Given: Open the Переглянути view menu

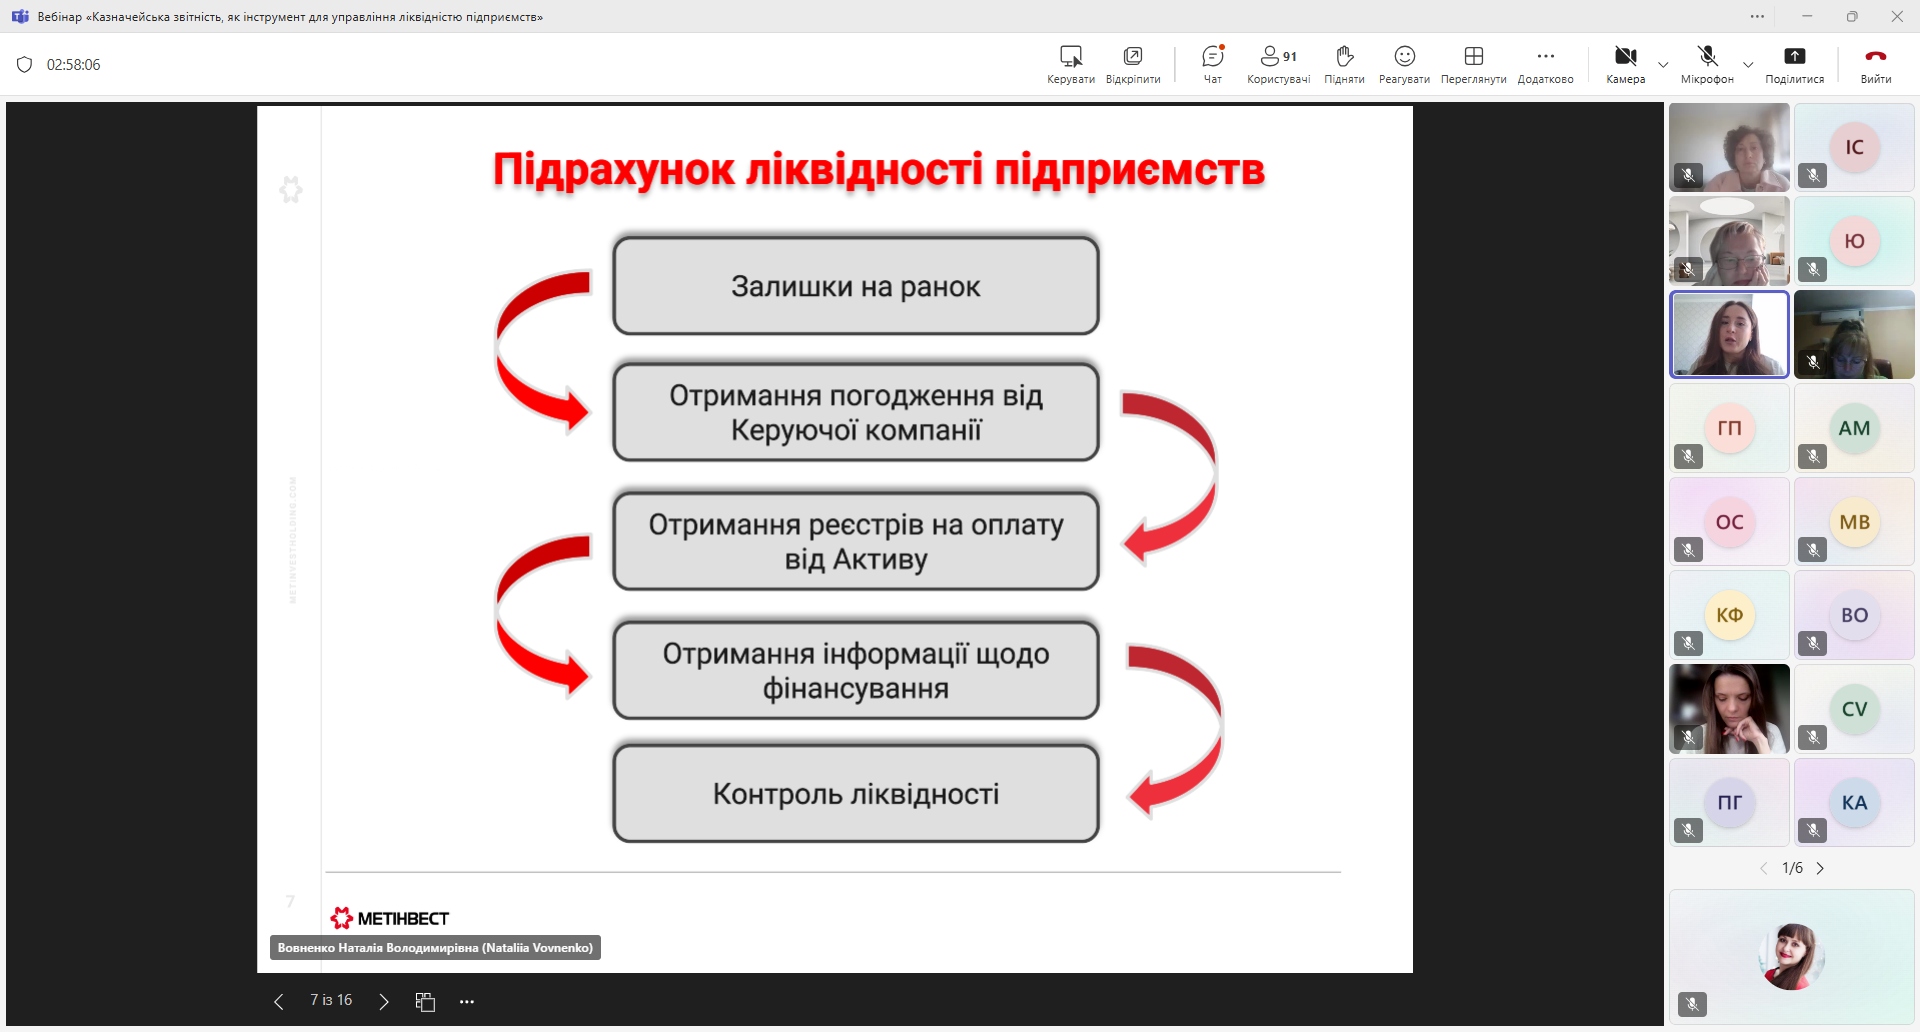Looking at the screenshot, I should click(x=1473, y=63).
